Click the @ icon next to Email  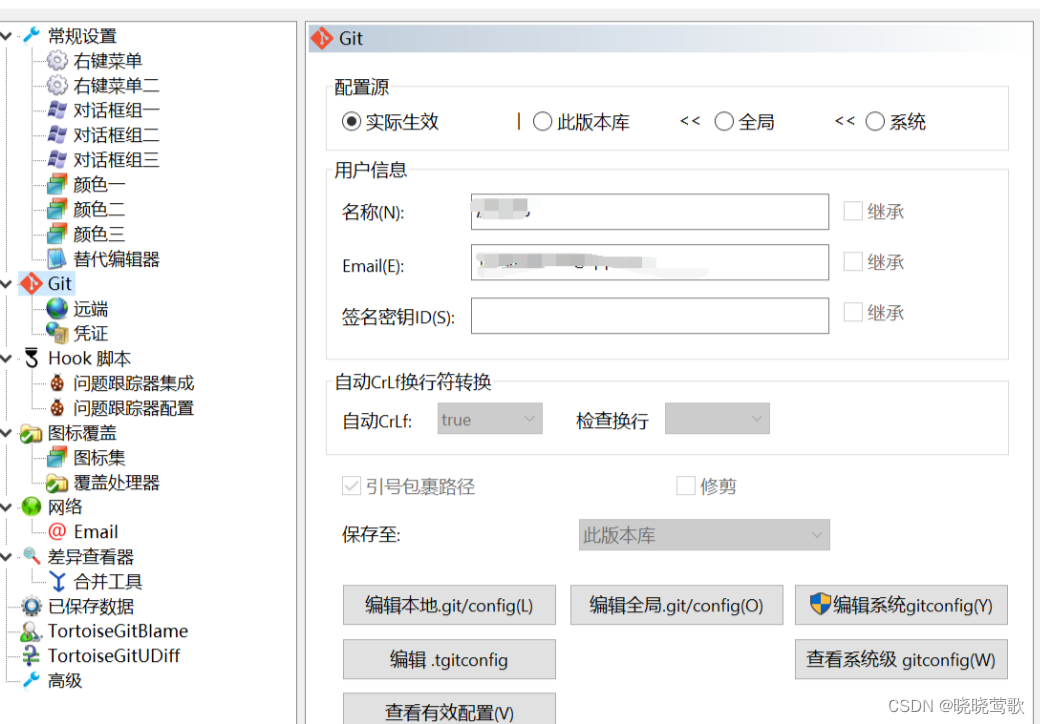(x=57, y=532)
